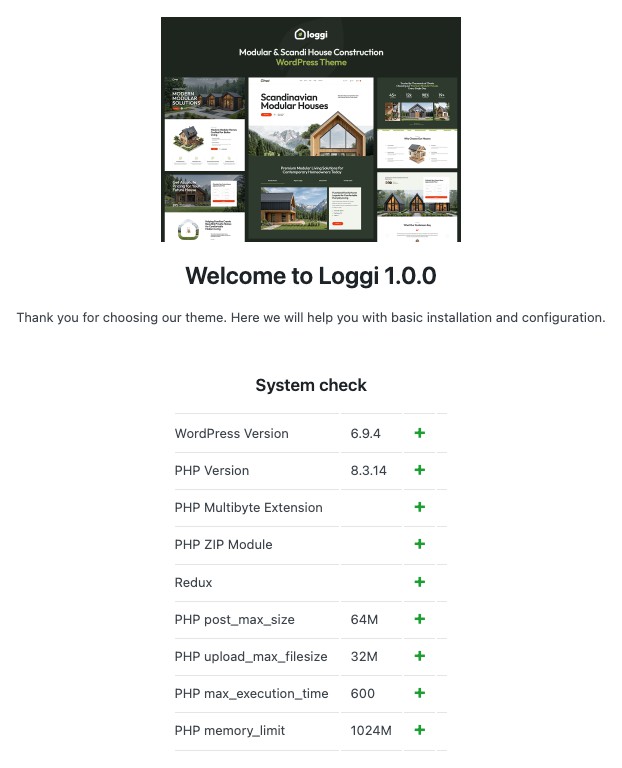Click the PHP max_execution_time green plus icon
This screenshot has height=768, width=622.
click(420, 694)
